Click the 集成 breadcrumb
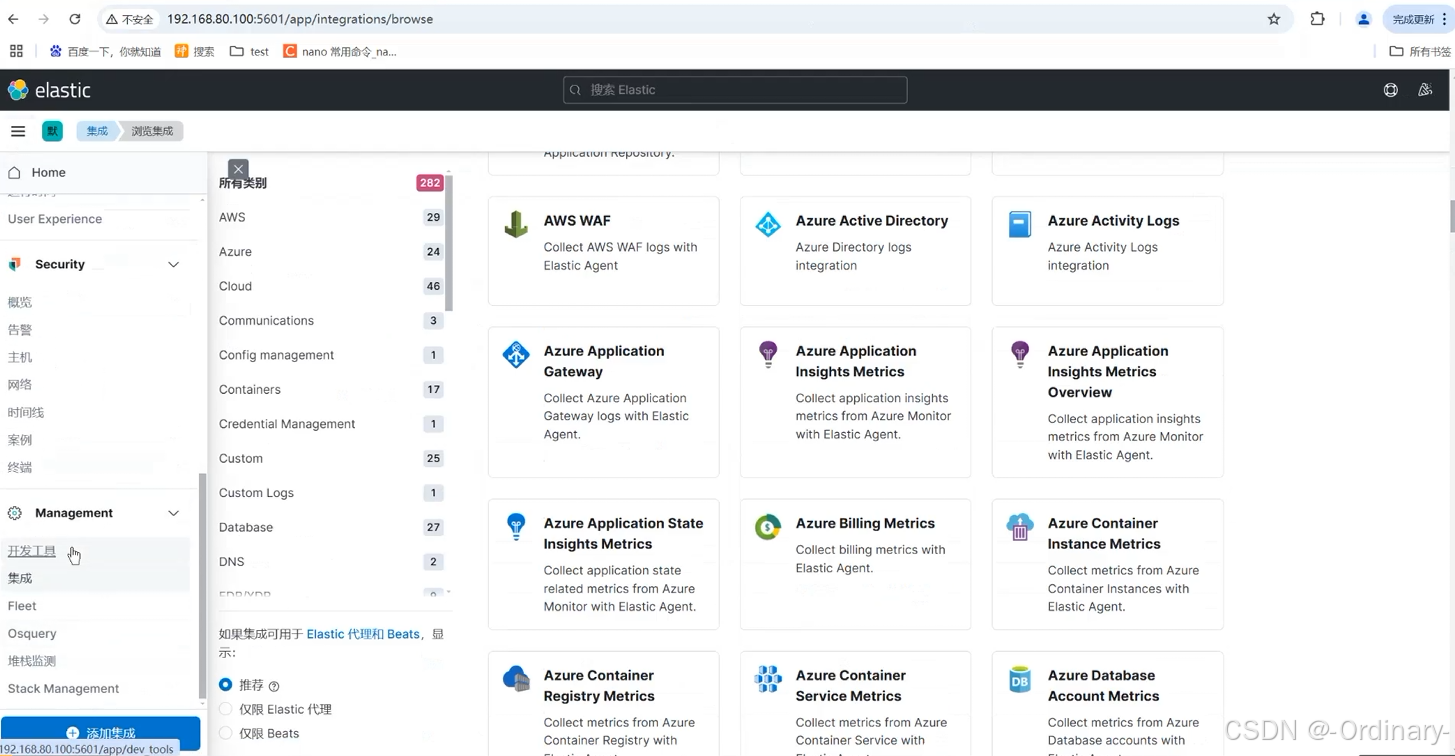The width and height of the screenshot is (1455, 756). 97,131
